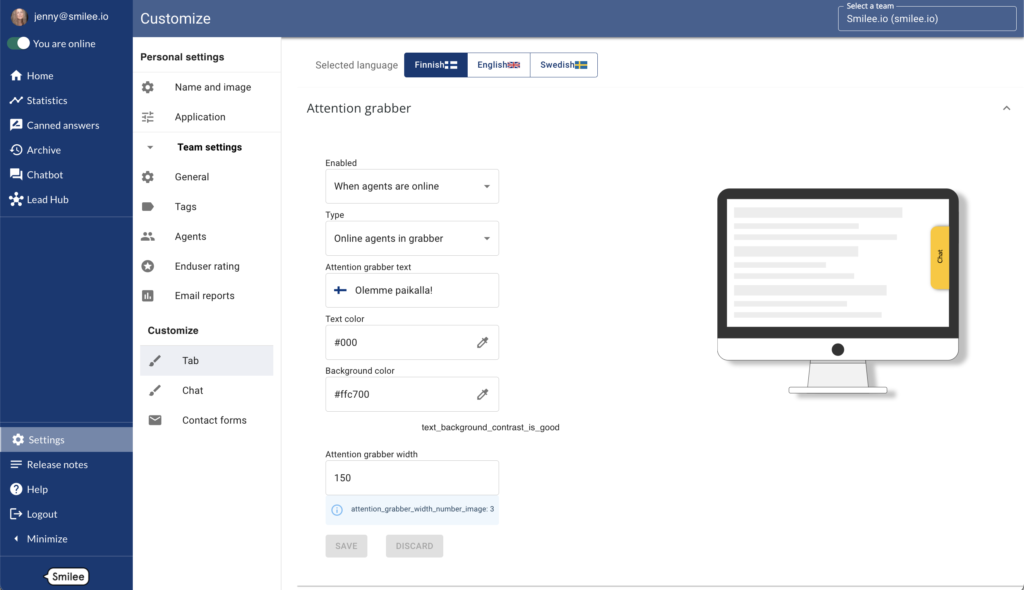The width and height of the screenshot is (1024, 590).
Task: Click the Attention grabber width field
Action: coord(412,478)
